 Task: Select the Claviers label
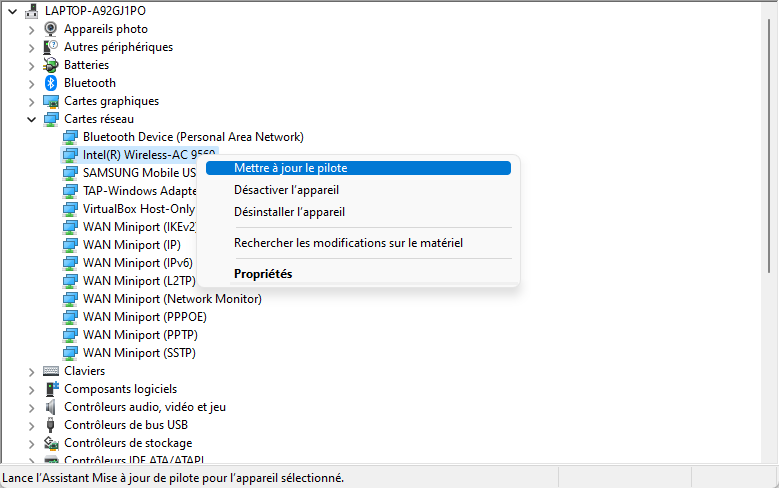pyautogui.click(x=84, y=371)
